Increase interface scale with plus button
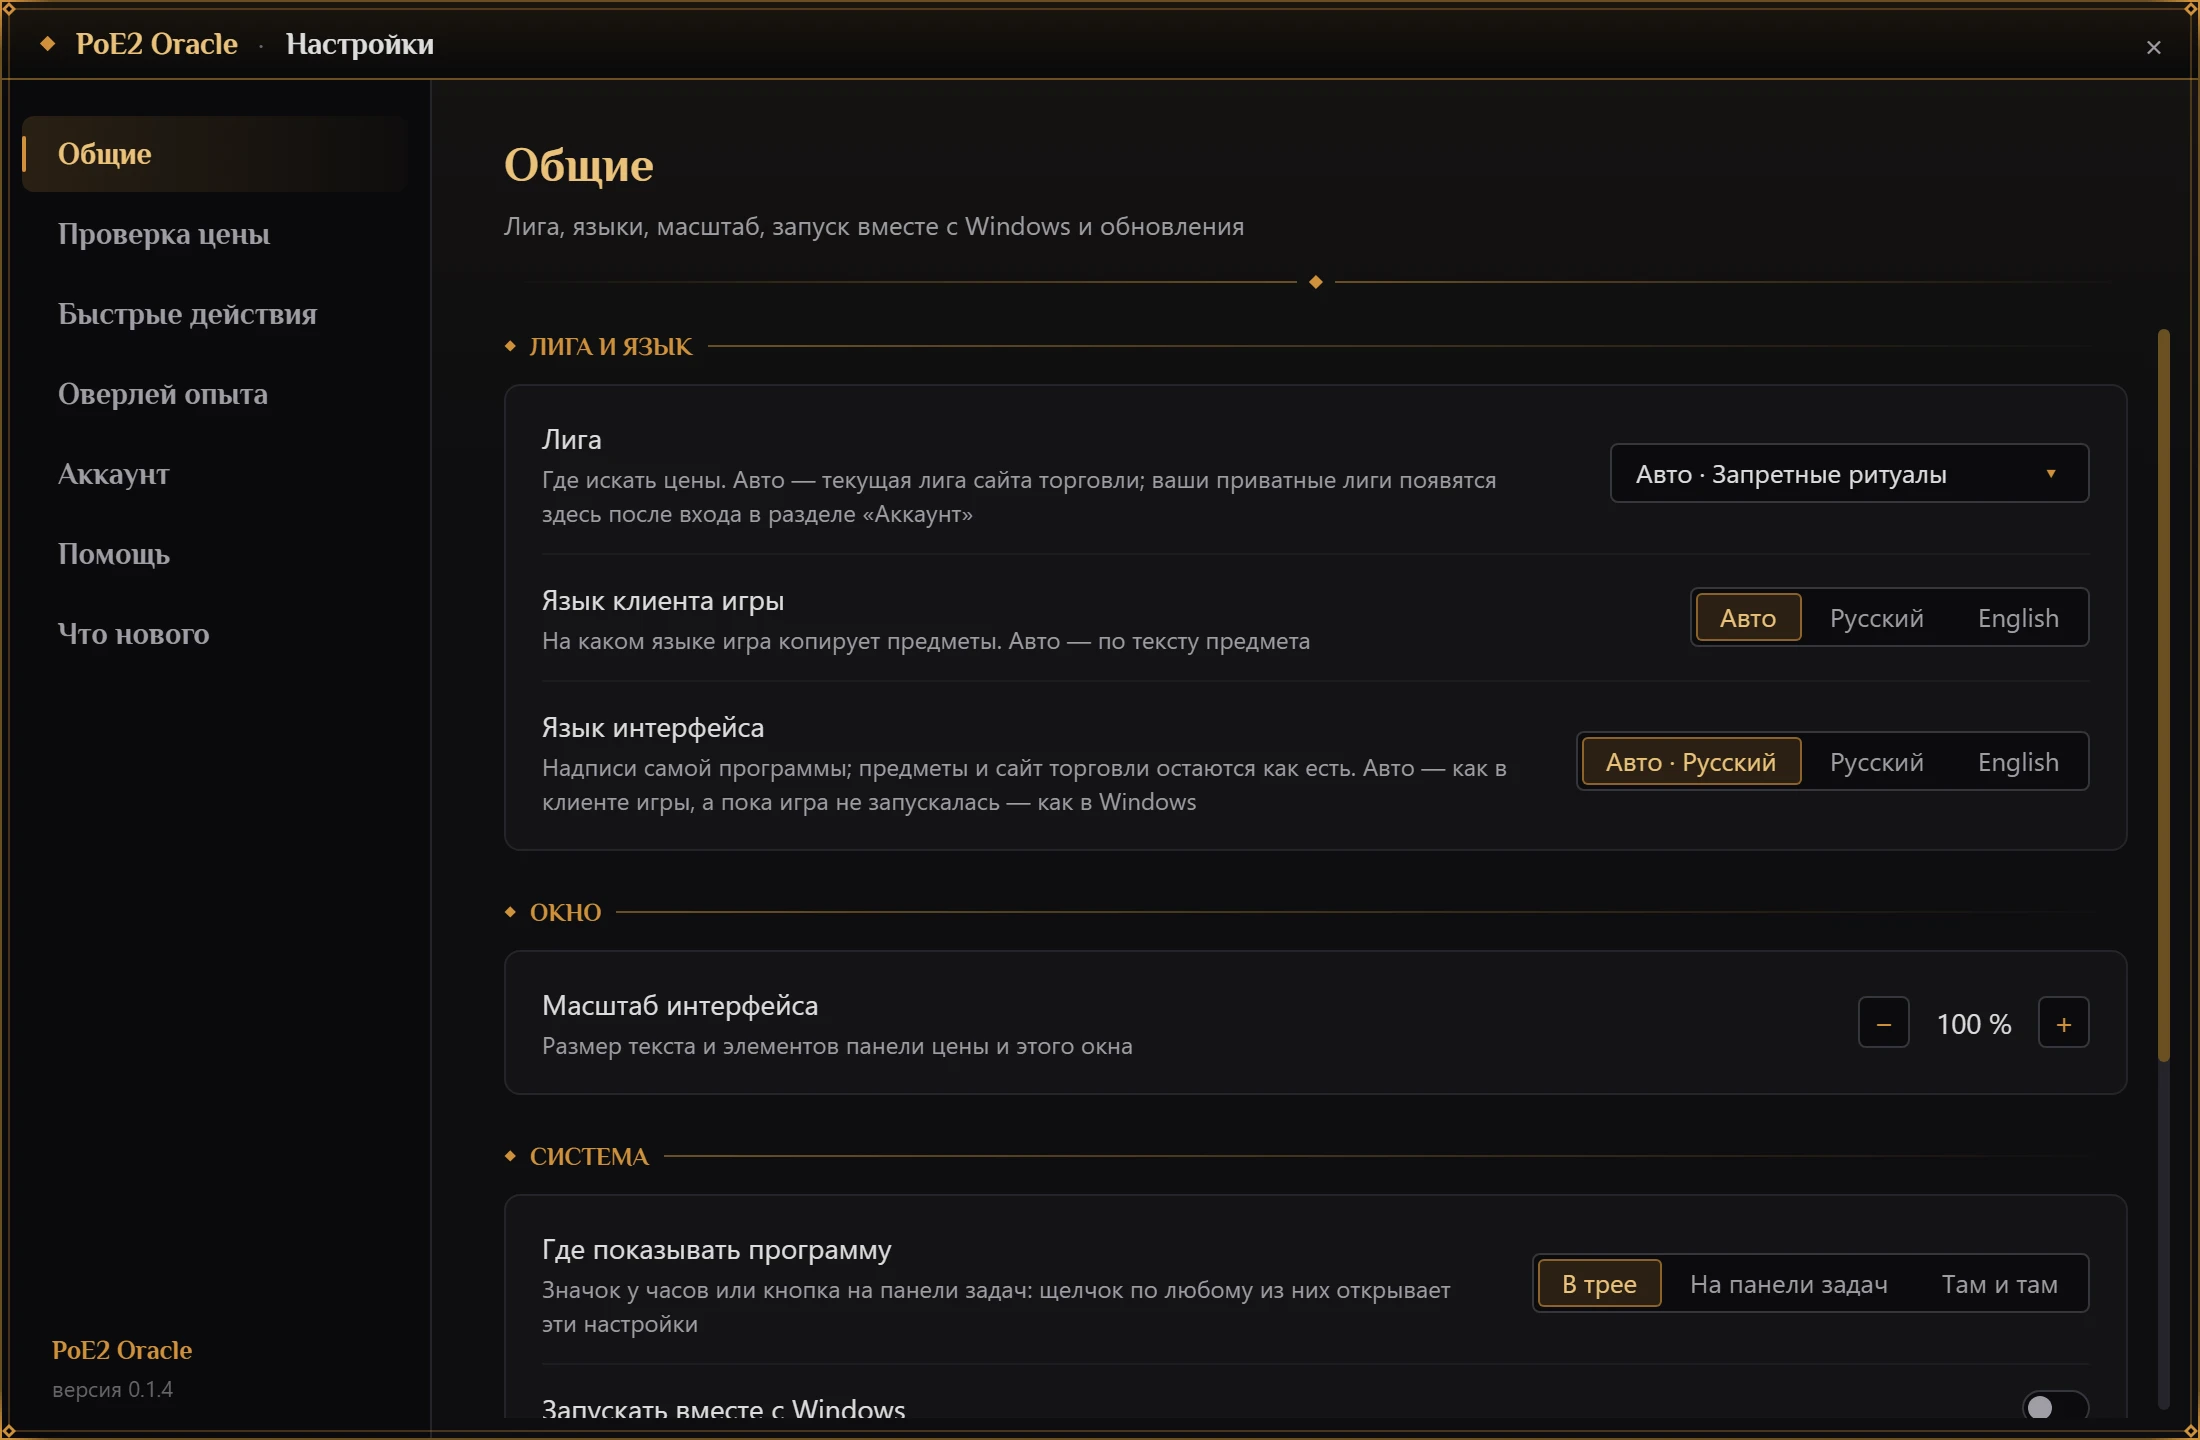The image size is (2200, 1440). 2063,1023
